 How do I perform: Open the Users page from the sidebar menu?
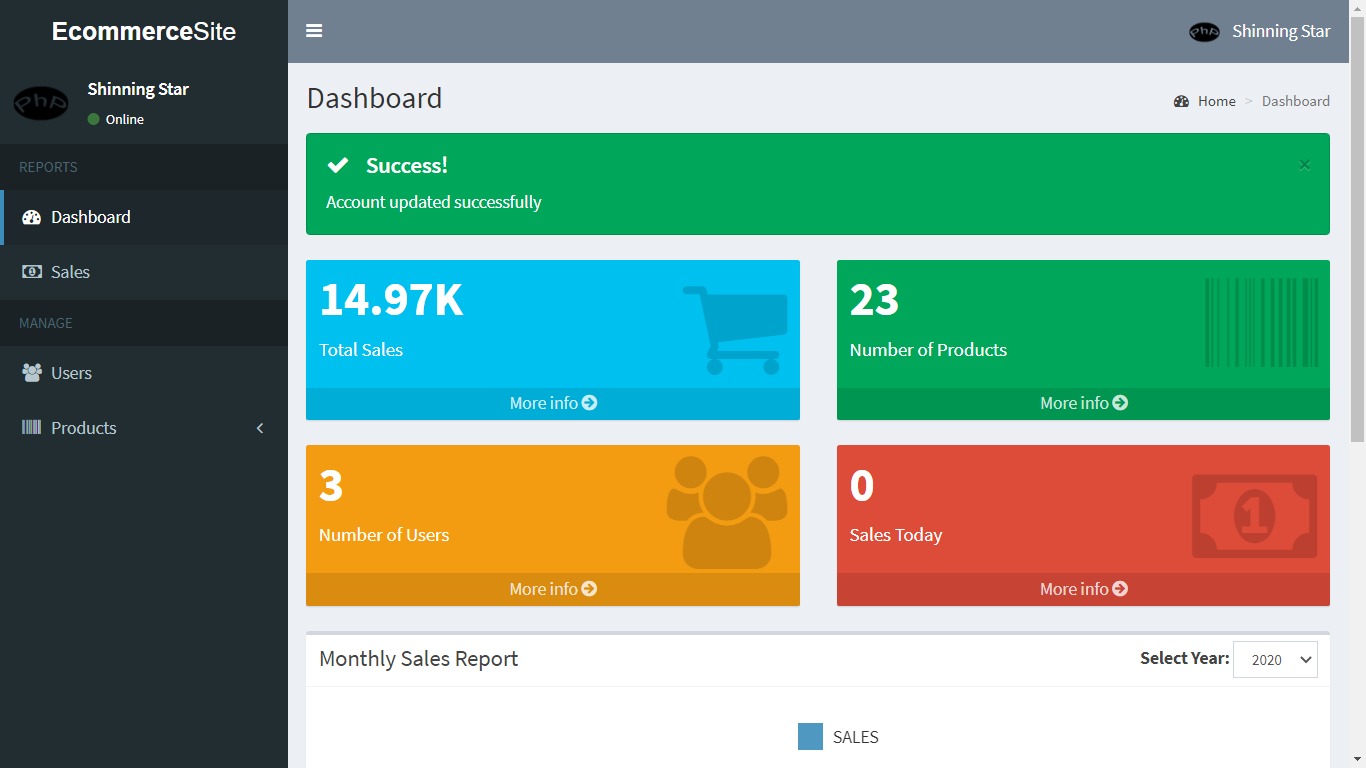tap(71, 372)
